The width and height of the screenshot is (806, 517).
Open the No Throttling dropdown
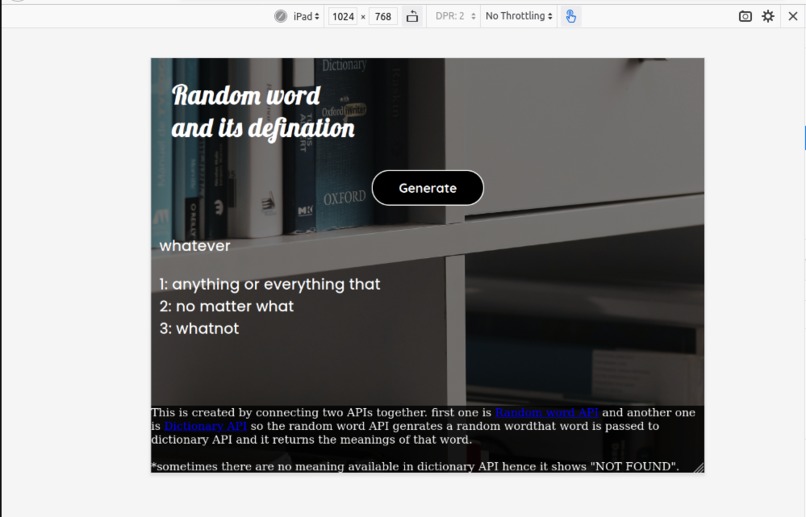[519, 16]
